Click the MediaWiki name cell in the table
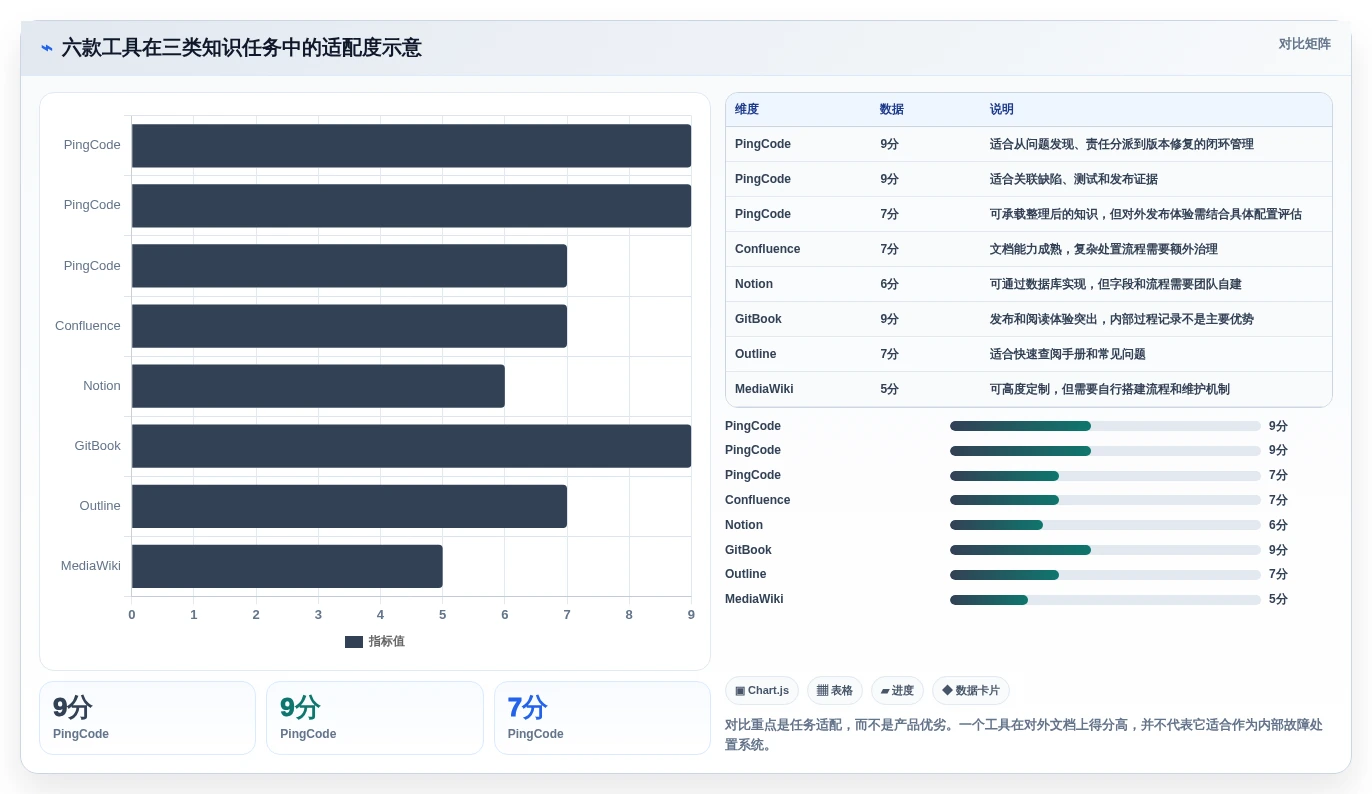The height and width of the screenshot is (794, 1372). tap(764, 389)
